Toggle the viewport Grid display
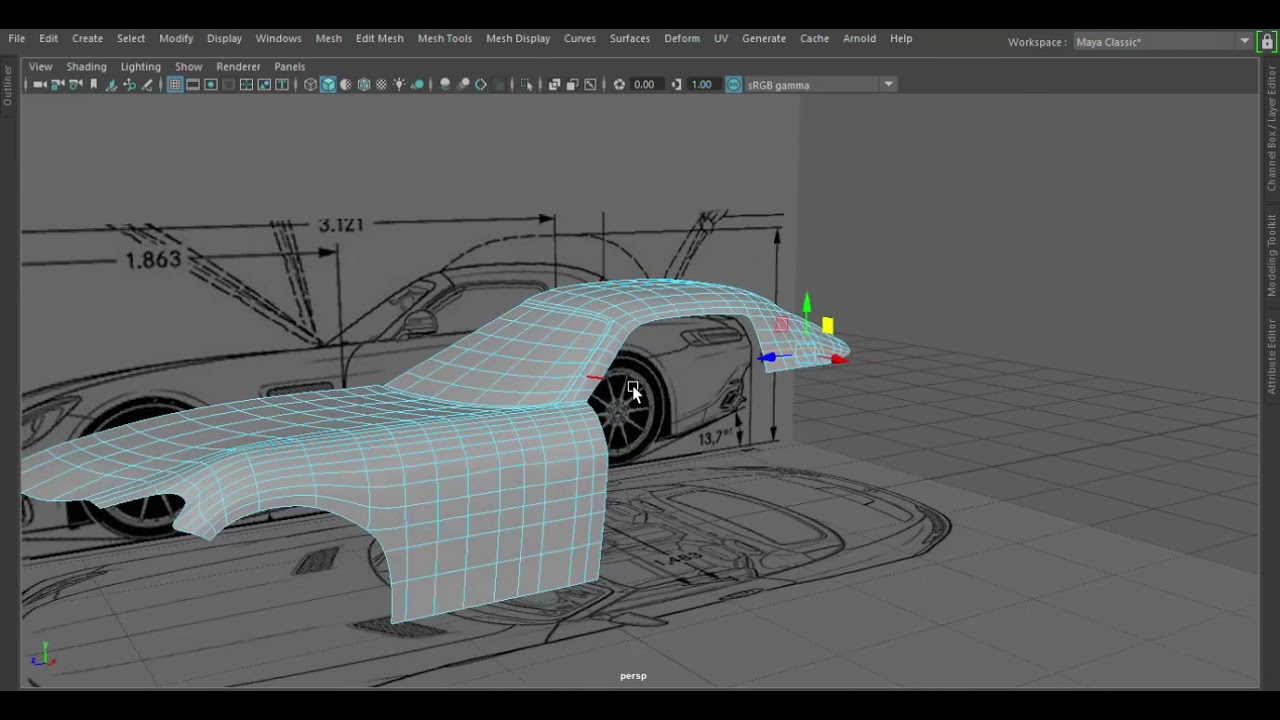Image resolution: width=1280 pixels, height=720 pixels. click(175, 85)
